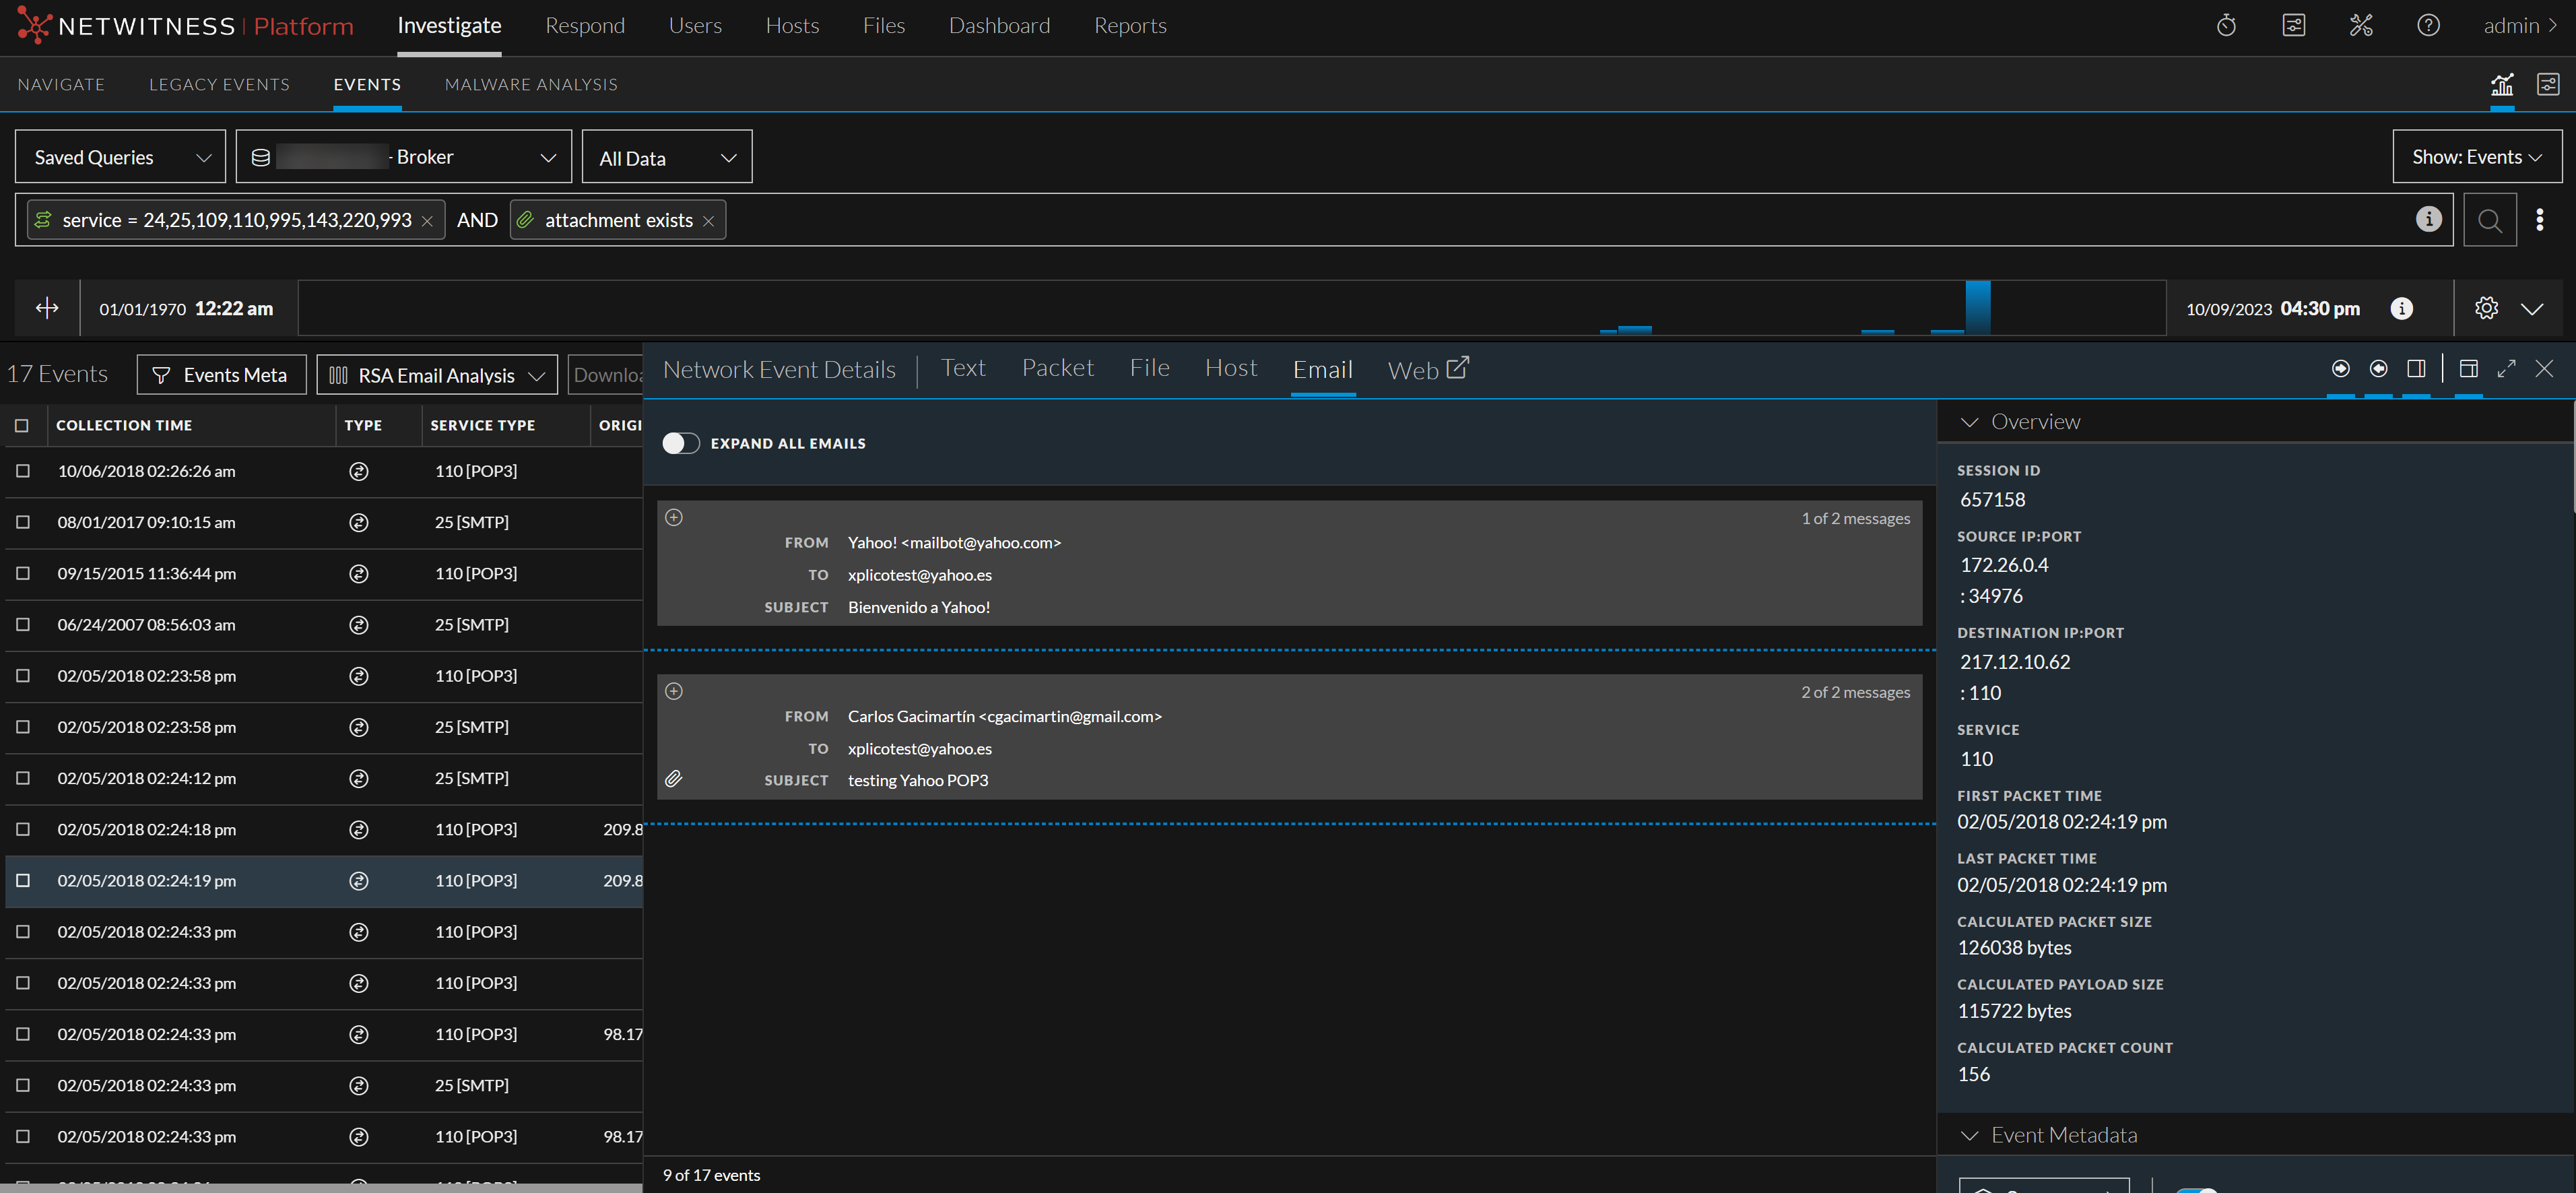Check the select-all events header checkbox
The width and height of the screenshot is (2576, 1193).
click(22, 425)
